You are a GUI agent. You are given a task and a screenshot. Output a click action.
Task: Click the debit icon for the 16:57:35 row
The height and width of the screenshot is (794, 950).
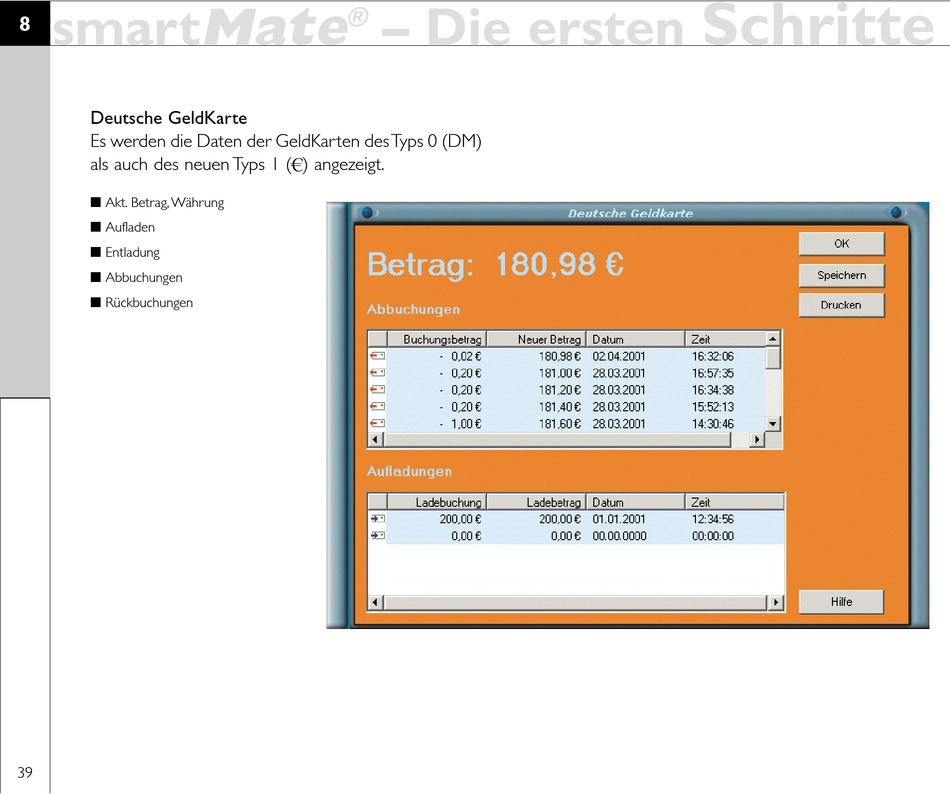tap(377, 373)
